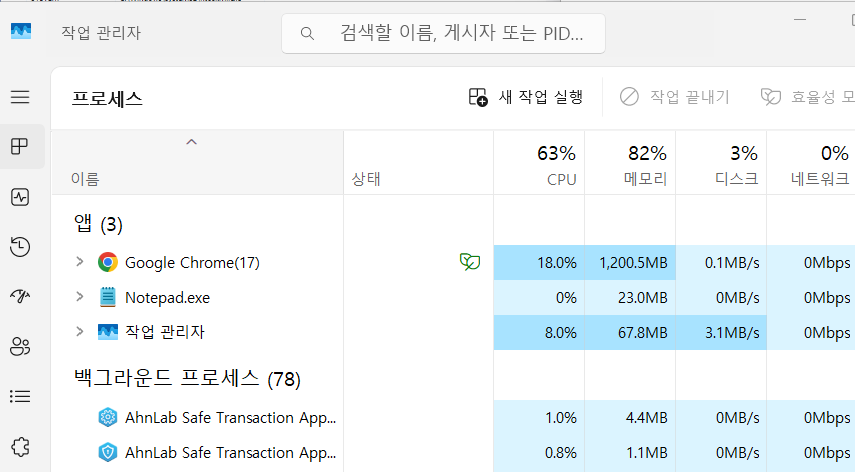Click Chrome's 0.1MB/s disk value
The height and width of the screenshot is (472, 855).
(732, 263)
